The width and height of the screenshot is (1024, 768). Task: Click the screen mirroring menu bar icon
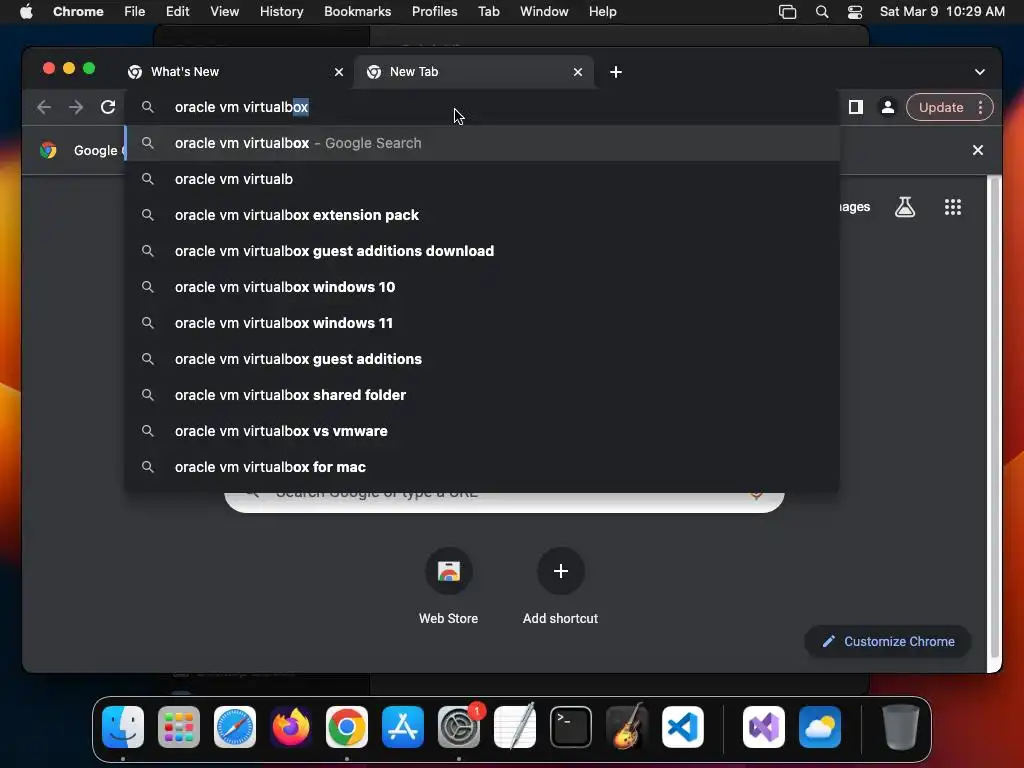click(788, 12)
